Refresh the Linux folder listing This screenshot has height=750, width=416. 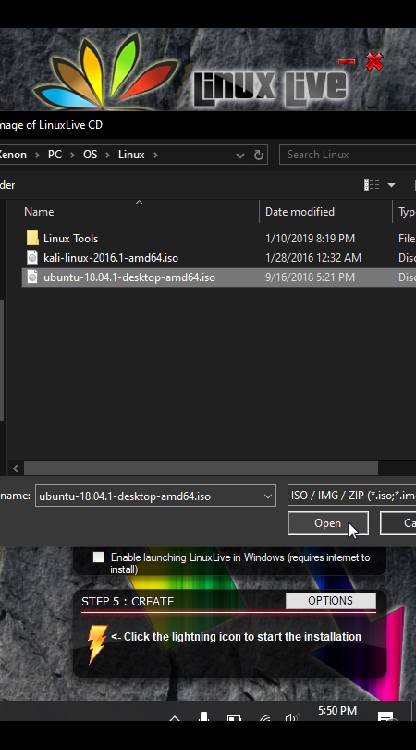259,155
